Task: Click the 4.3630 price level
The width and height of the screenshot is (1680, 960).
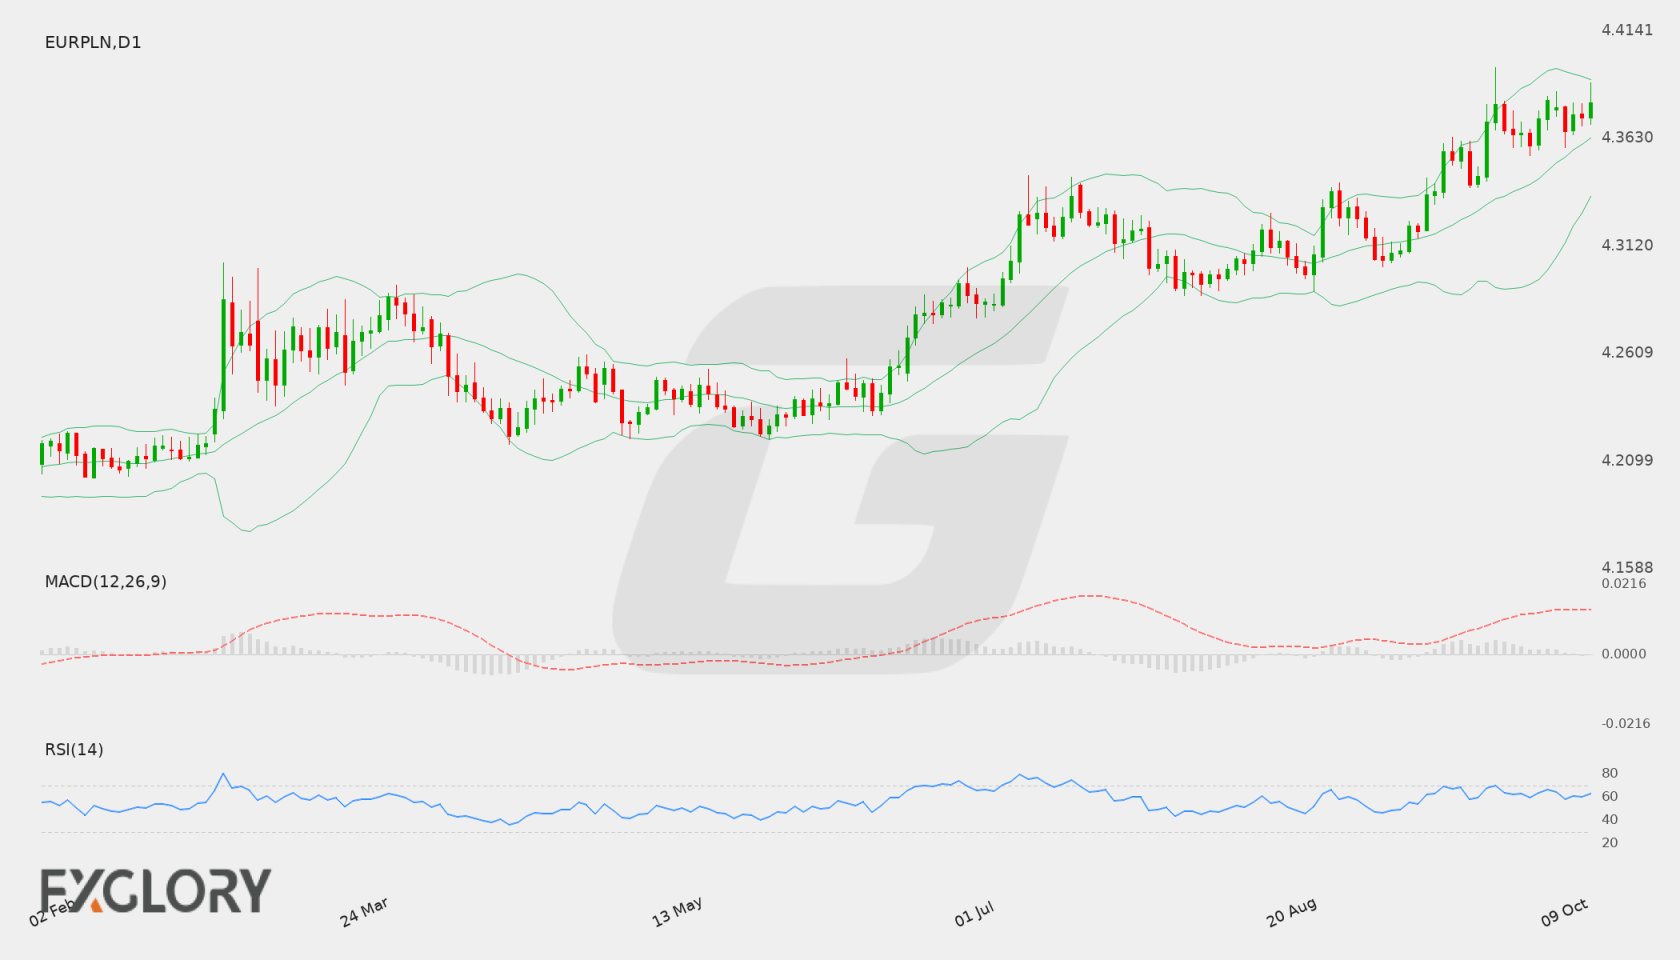Action: click(x=1627, y=137)
